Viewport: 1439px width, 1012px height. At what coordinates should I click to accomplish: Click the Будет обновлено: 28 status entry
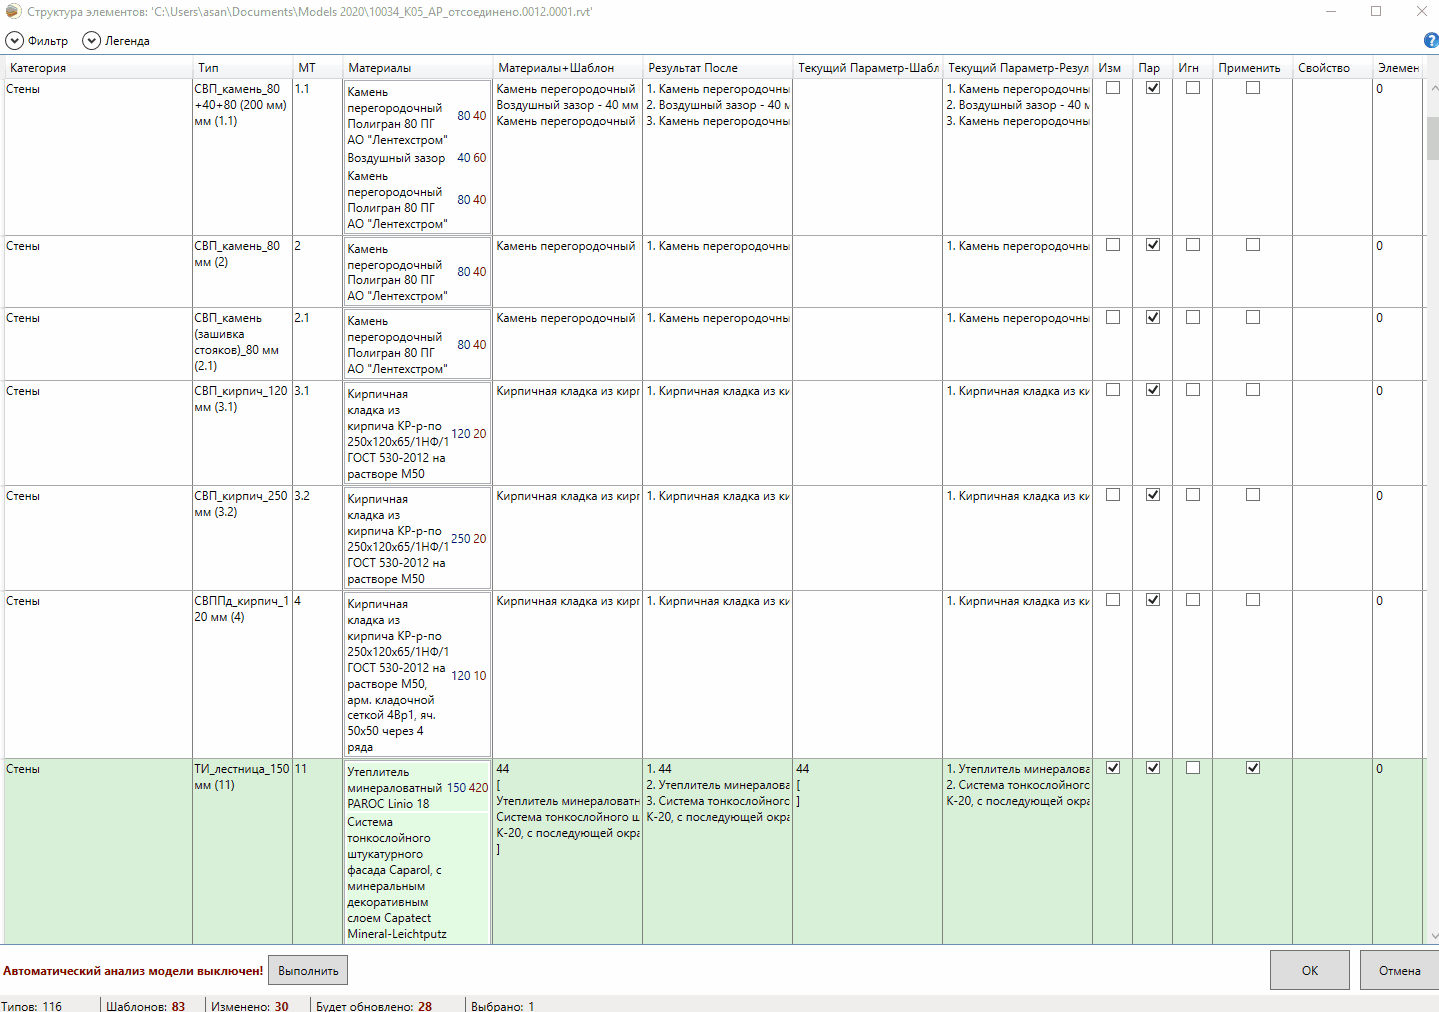click(374, 1006)
